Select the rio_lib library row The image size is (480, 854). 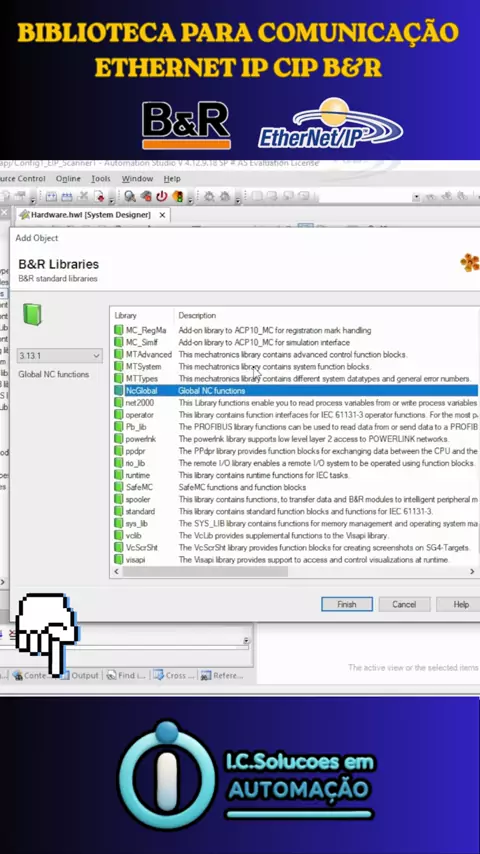point(296,463)
